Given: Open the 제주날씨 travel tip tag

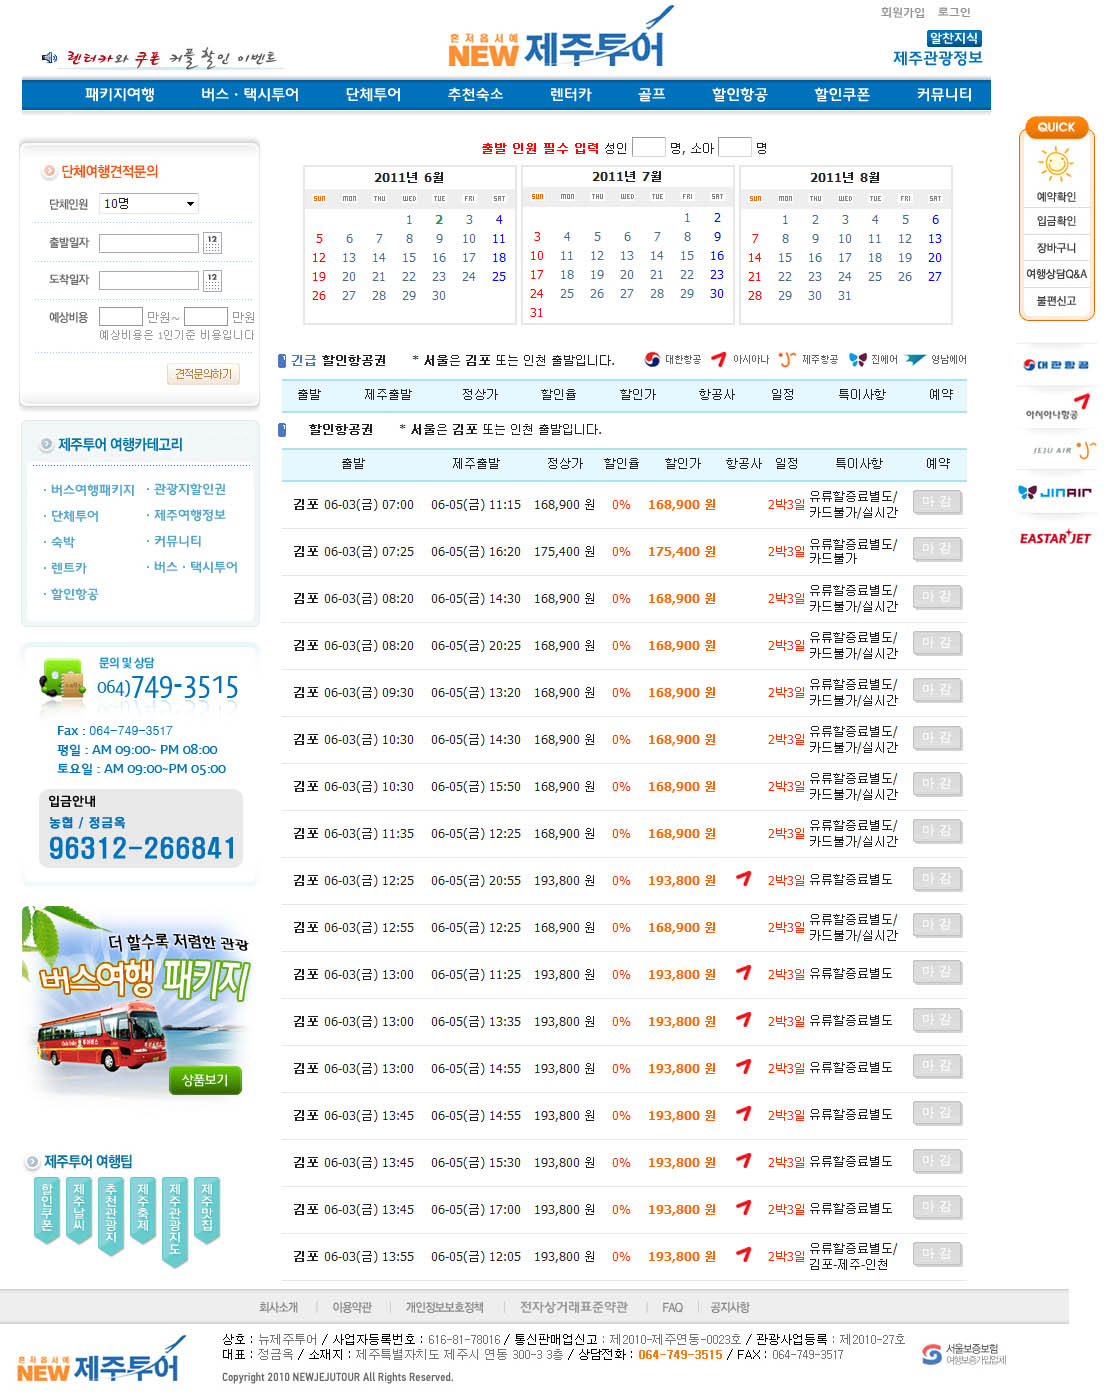Looking at the screenshot, I should [79, 1211].
